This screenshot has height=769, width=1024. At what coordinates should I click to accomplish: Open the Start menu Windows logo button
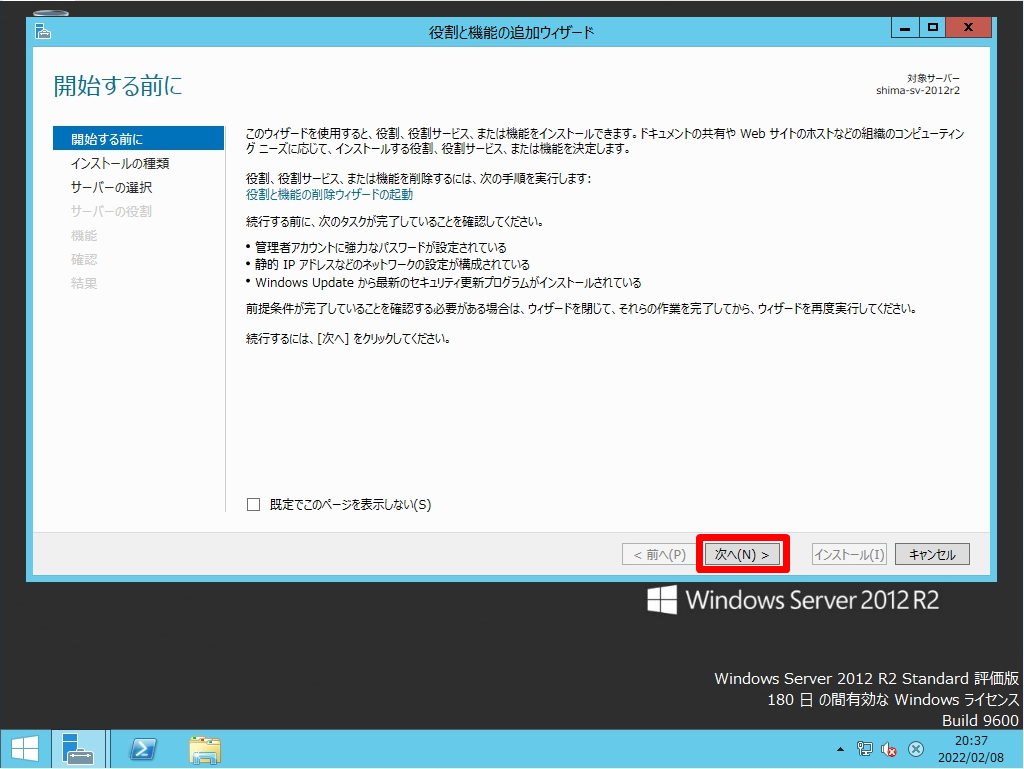click(x=25, y=749)
